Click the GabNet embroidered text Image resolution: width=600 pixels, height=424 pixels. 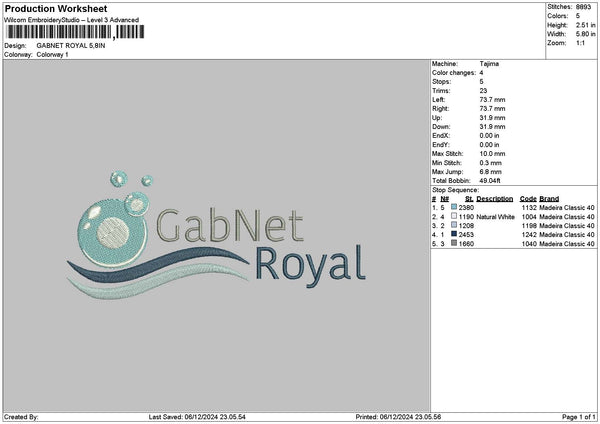[230, 226]
